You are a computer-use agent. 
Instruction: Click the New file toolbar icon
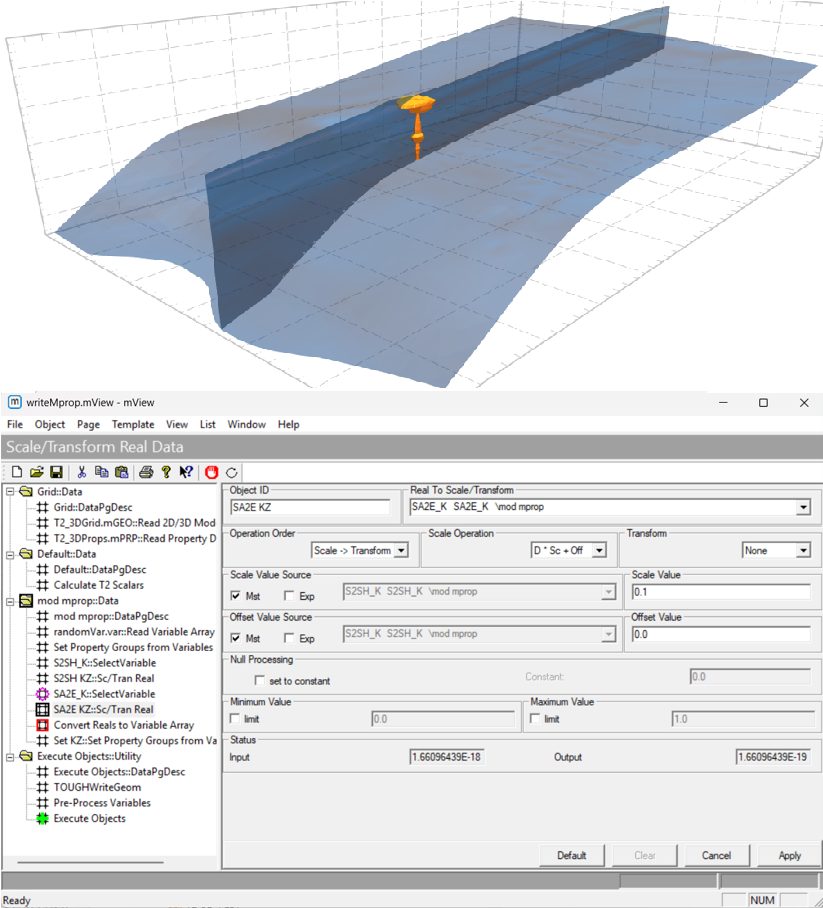[17, 472]
